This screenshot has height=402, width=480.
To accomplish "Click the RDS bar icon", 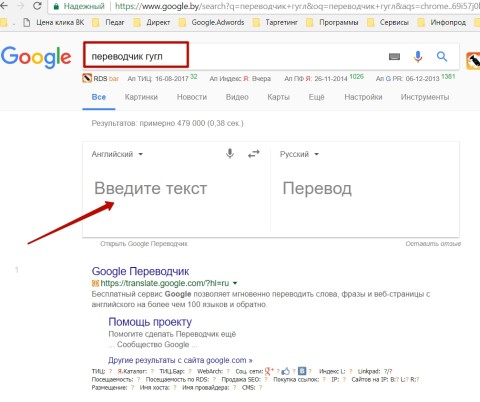I will (x=87, y=78).
